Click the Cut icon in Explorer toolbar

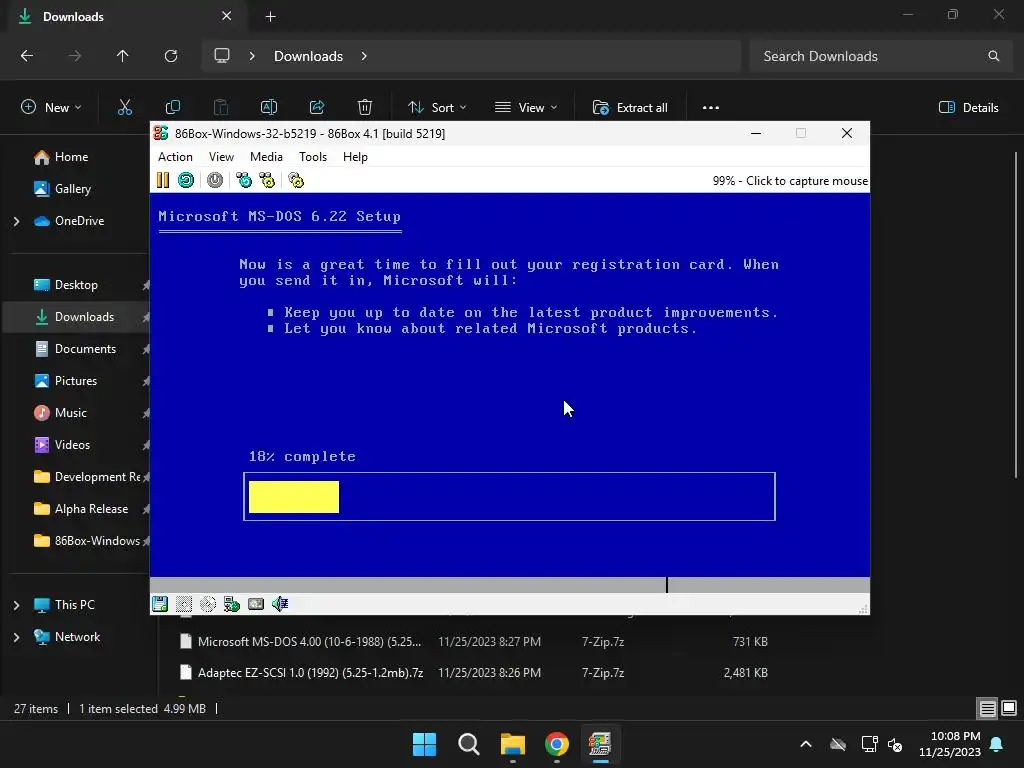[125, 108]
